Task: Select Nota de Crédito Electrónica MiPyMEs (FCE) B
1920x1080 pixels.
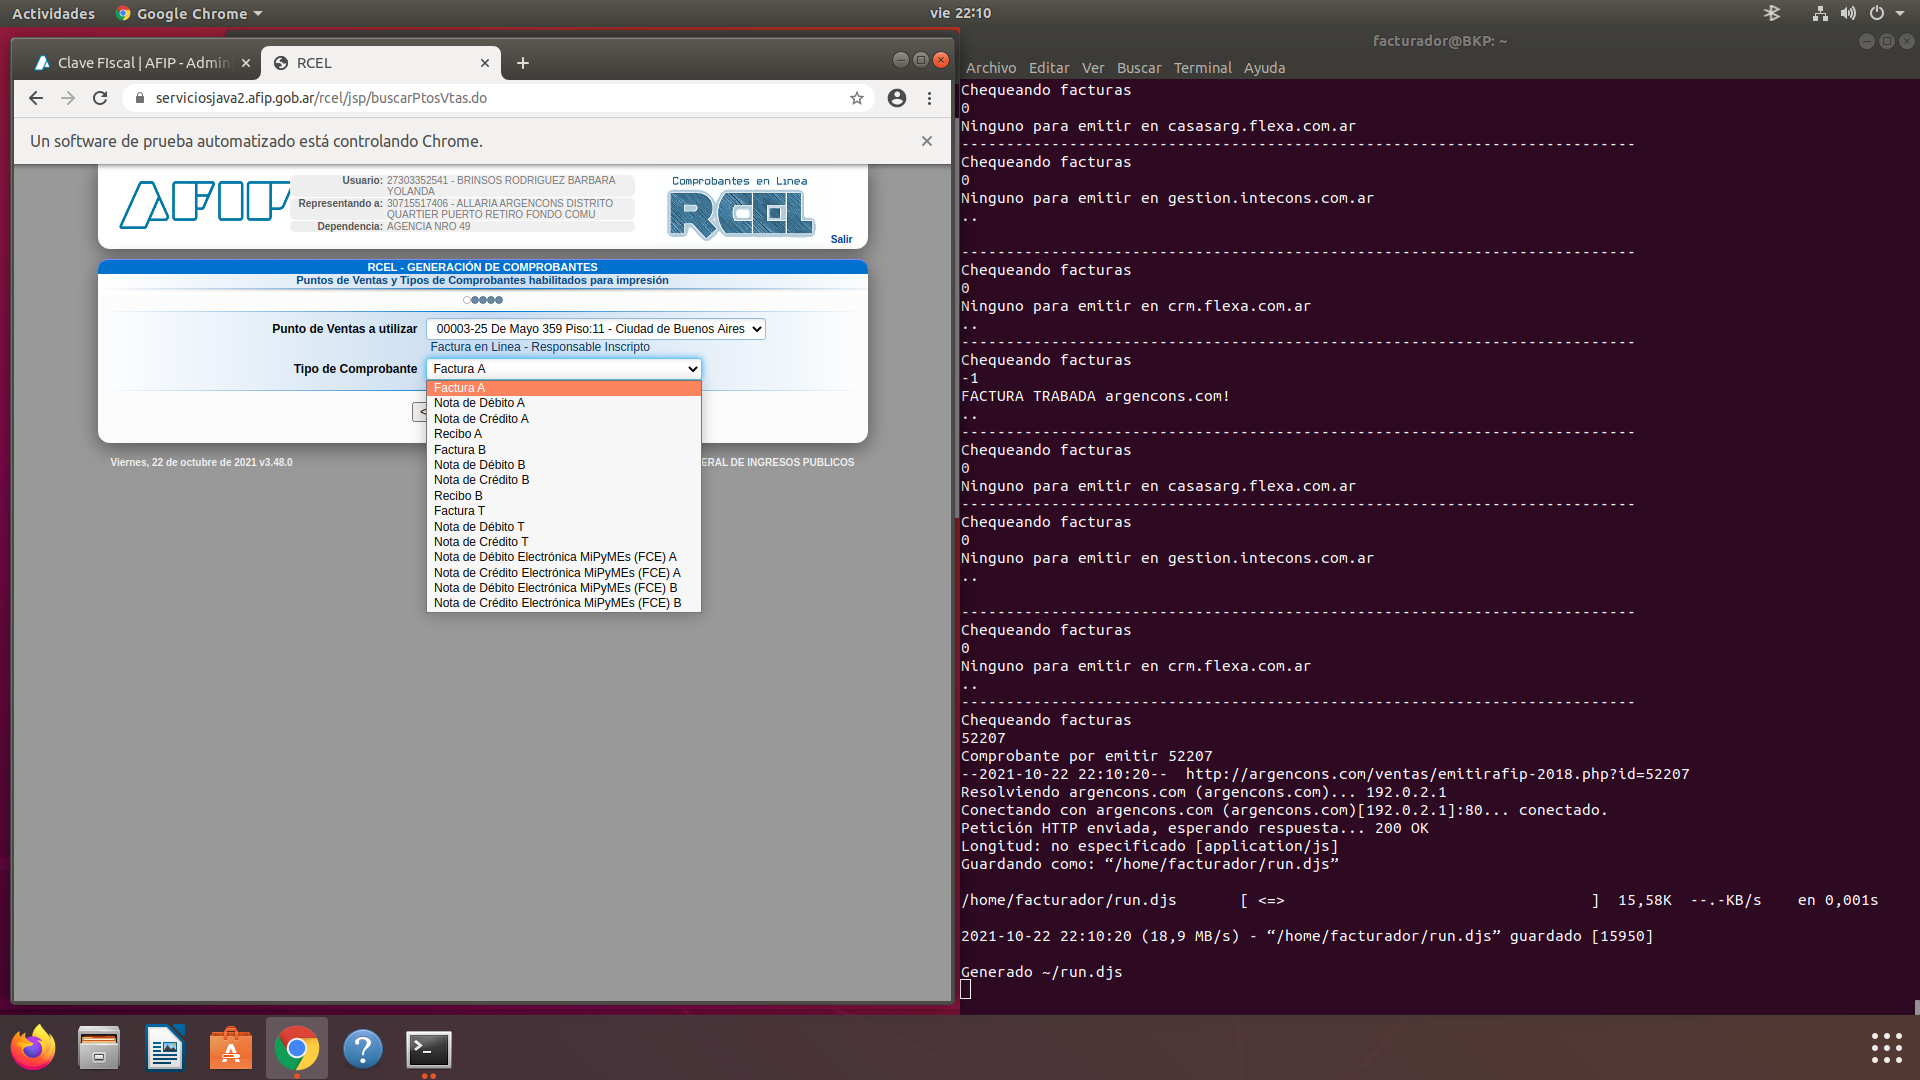Action: 564,603
